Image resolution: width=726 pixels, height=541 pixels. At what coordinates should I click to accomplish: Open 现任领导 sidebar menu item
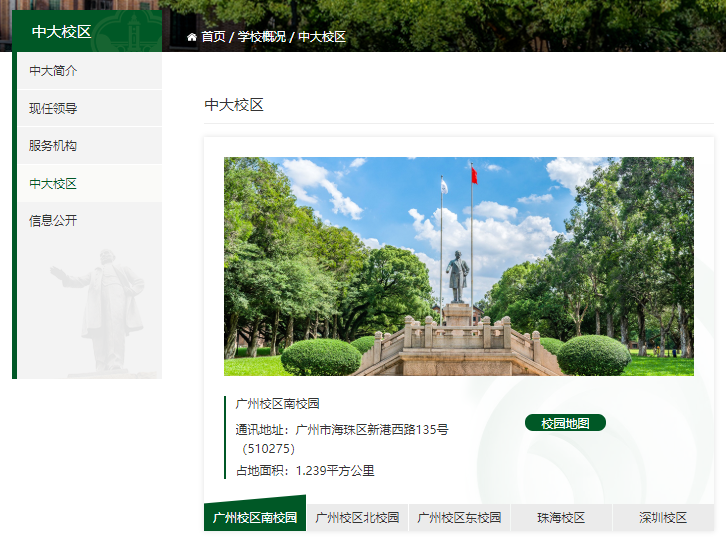[90, 108]
